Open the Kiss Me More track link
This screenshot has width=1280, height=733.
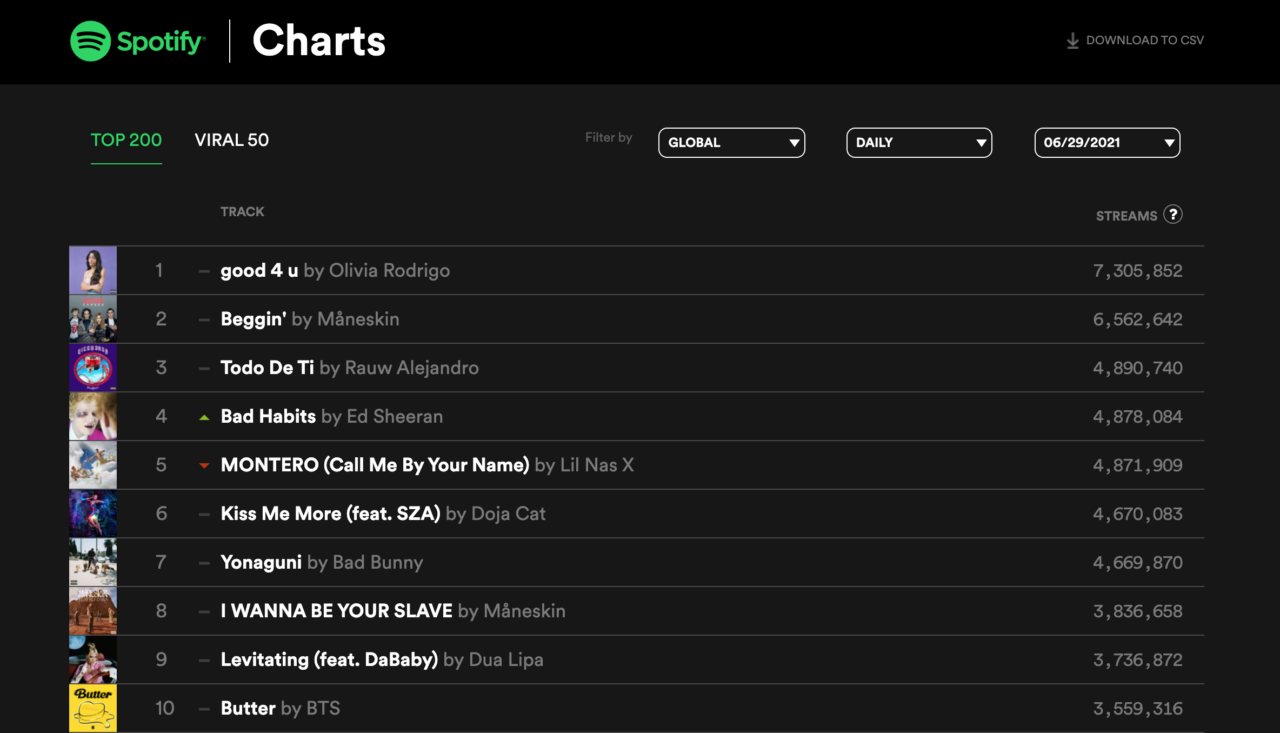pyautogui.click(x=330, y=514)
